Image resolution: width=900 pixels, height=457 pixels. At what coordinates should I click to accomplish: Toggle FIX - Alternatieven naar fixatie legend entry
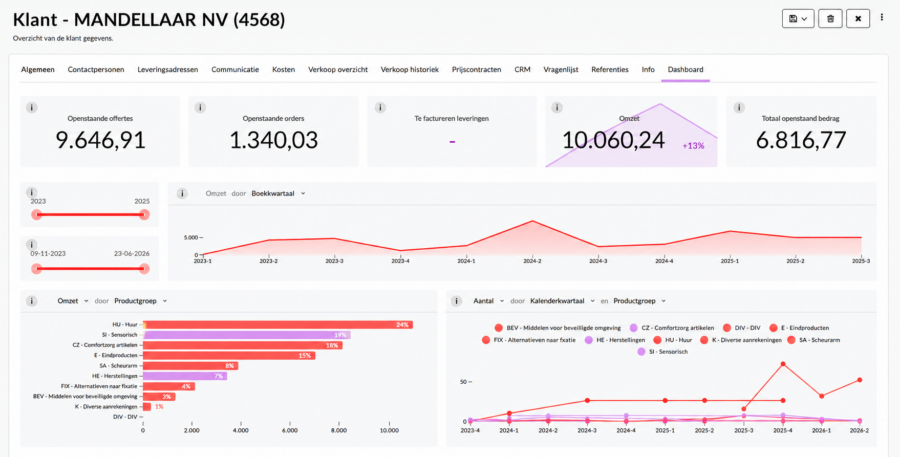(529, 340)
